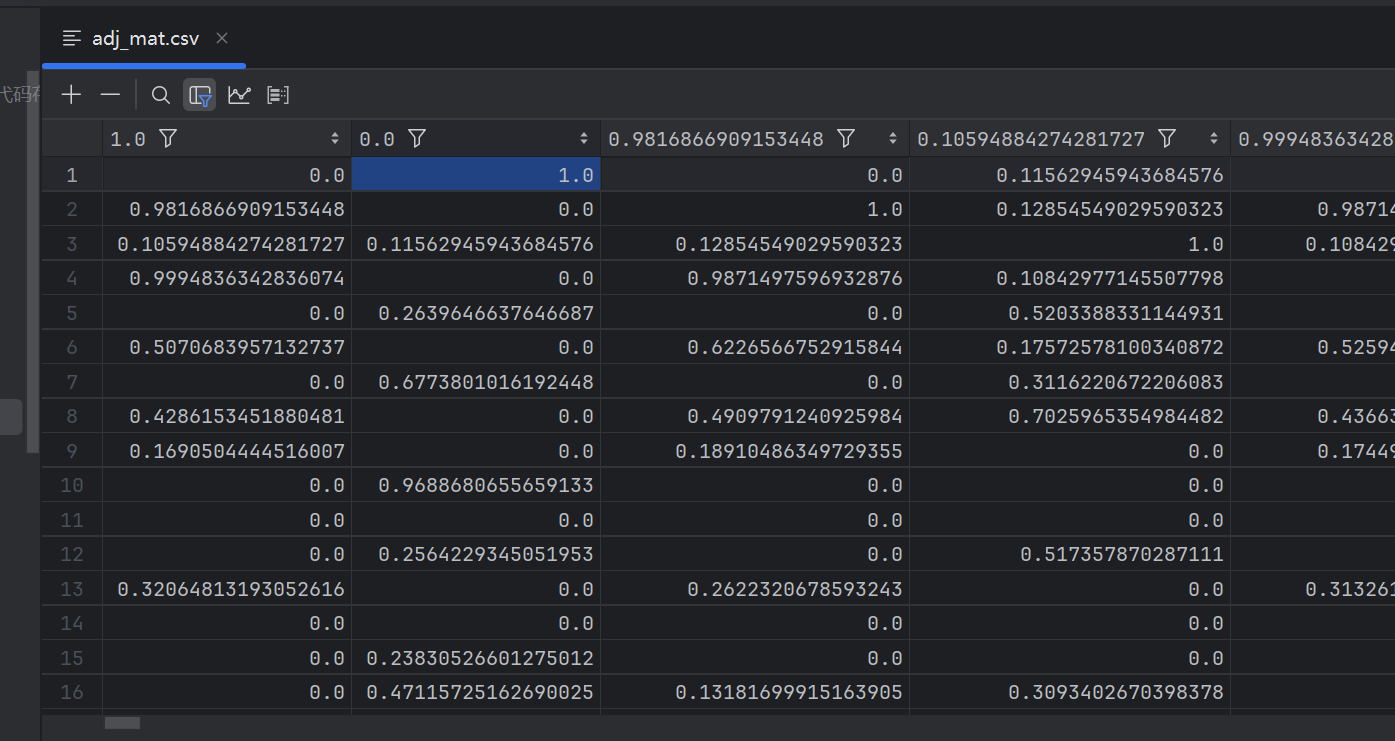Image resolution: width=1395 pixels, height=741 pixels.
Task: Click the highlighted cell 1.0 in row 1
Action: click(476, 175)
